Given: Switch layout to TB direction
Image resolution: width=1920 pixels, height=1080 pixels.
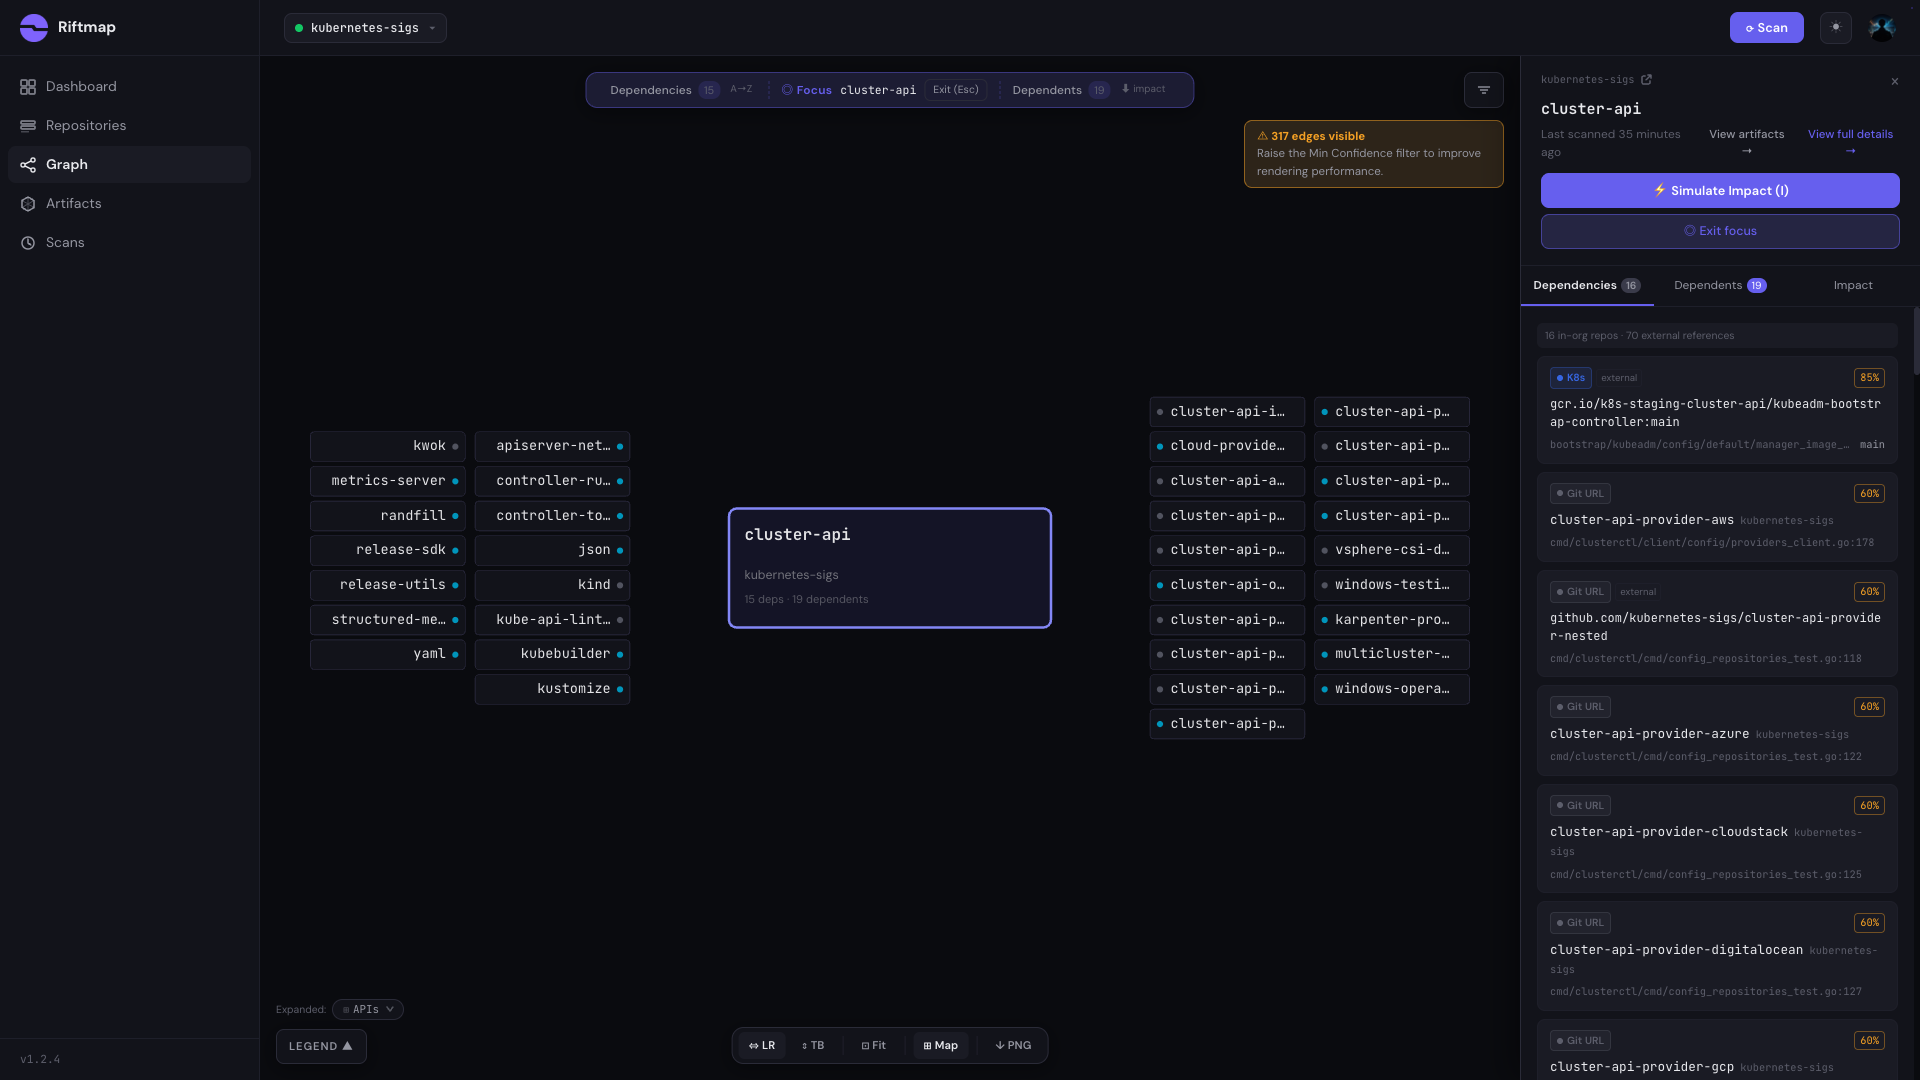Looking at the screenshot, I should point(813,1046).
